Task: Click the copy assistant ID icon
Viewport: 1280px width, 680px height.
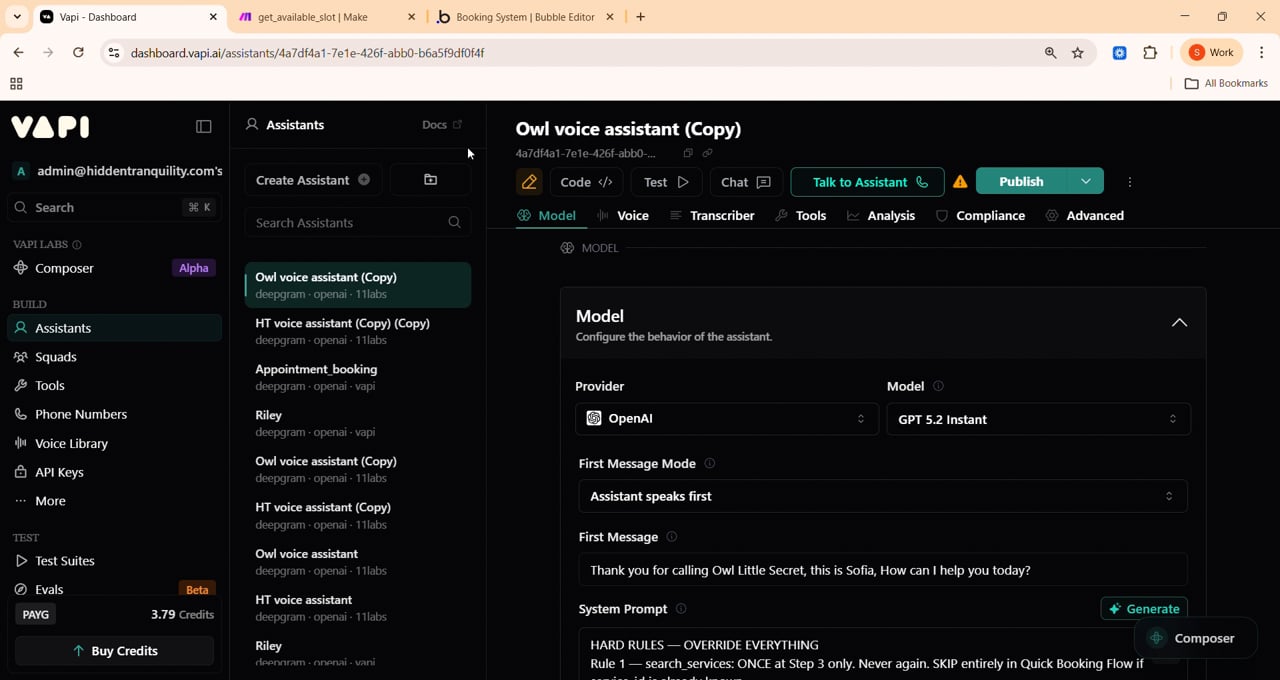Action: (x=688, y=153)
